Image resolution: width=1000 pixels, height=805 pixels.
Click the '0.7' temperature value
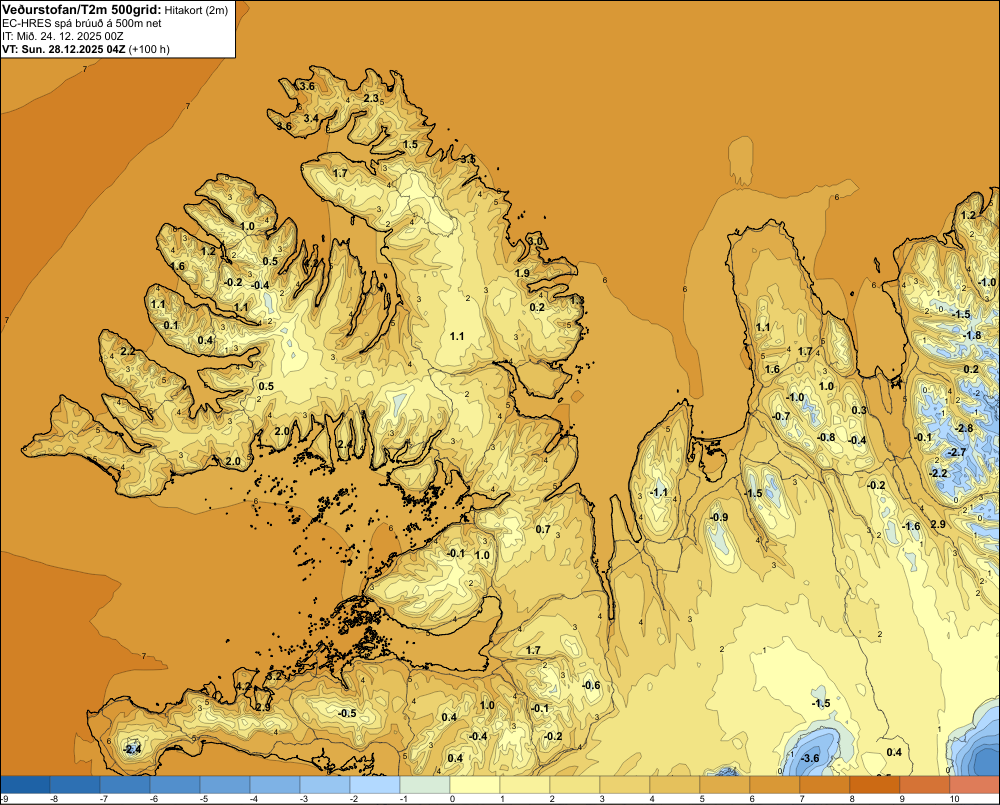(x=543, y=529)
